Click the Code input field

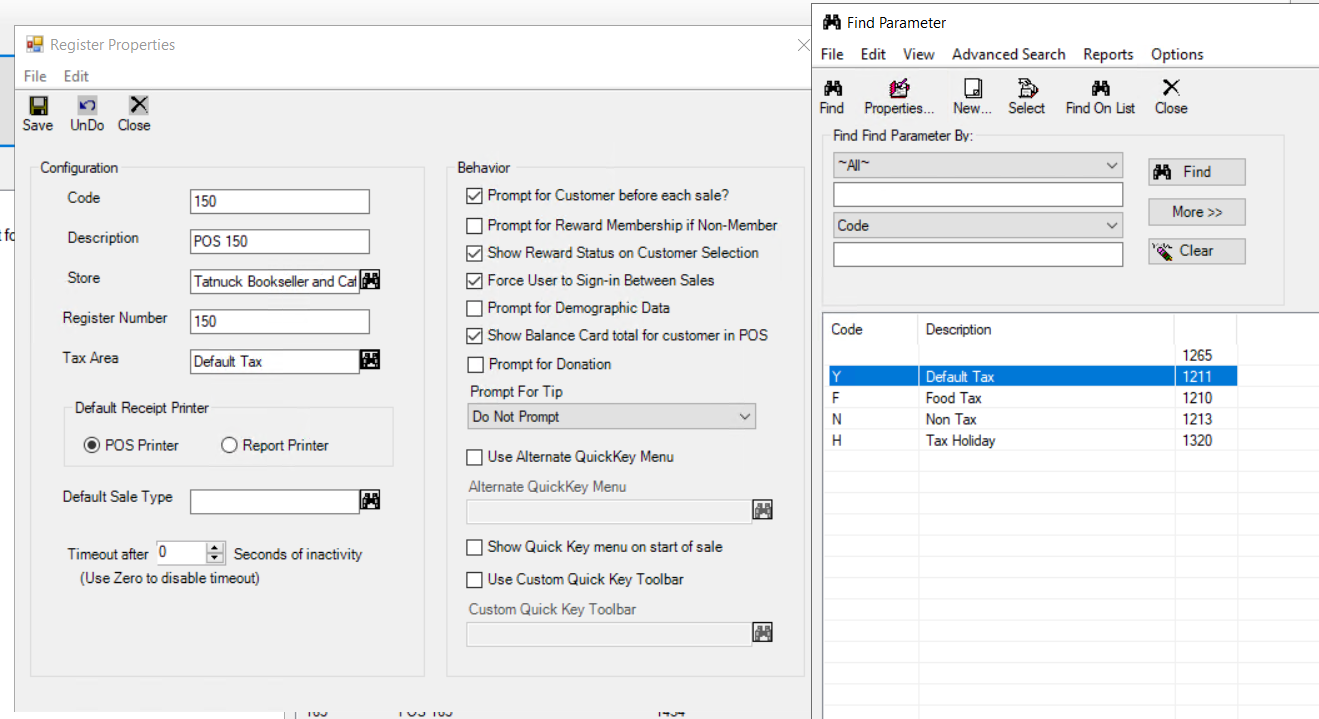(280, 201)
